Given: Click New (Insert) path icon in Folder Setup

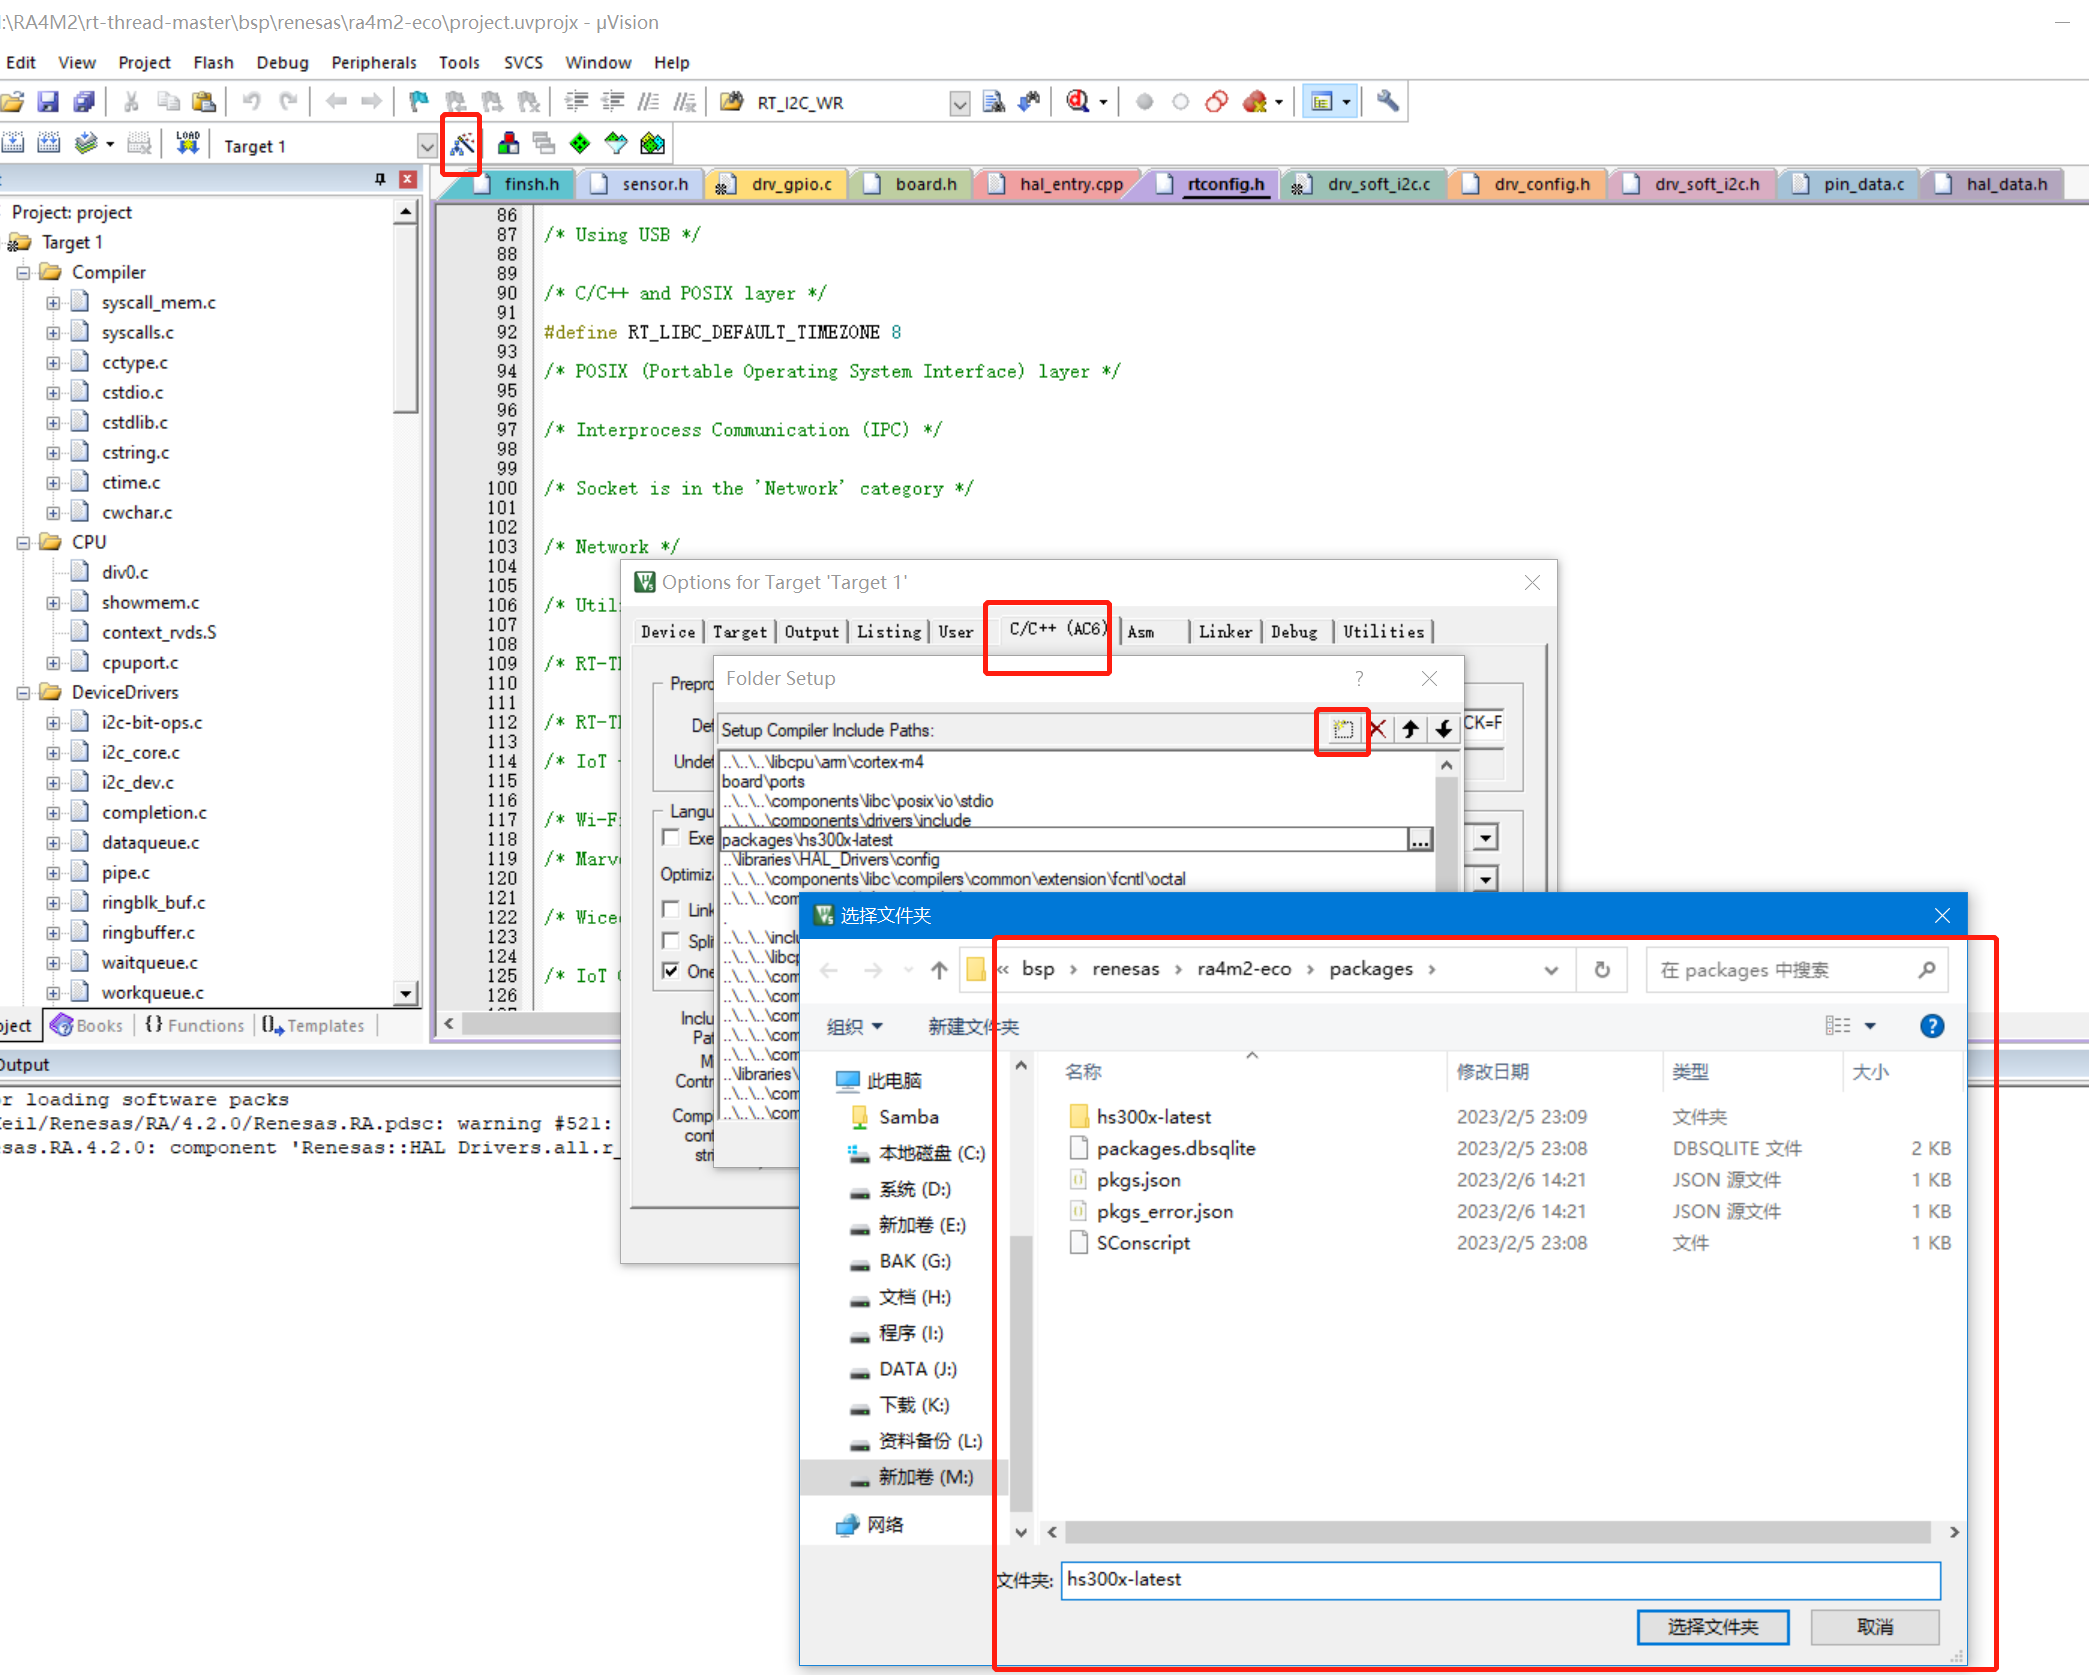Looking at the screenshot, I should [1343, 729].
